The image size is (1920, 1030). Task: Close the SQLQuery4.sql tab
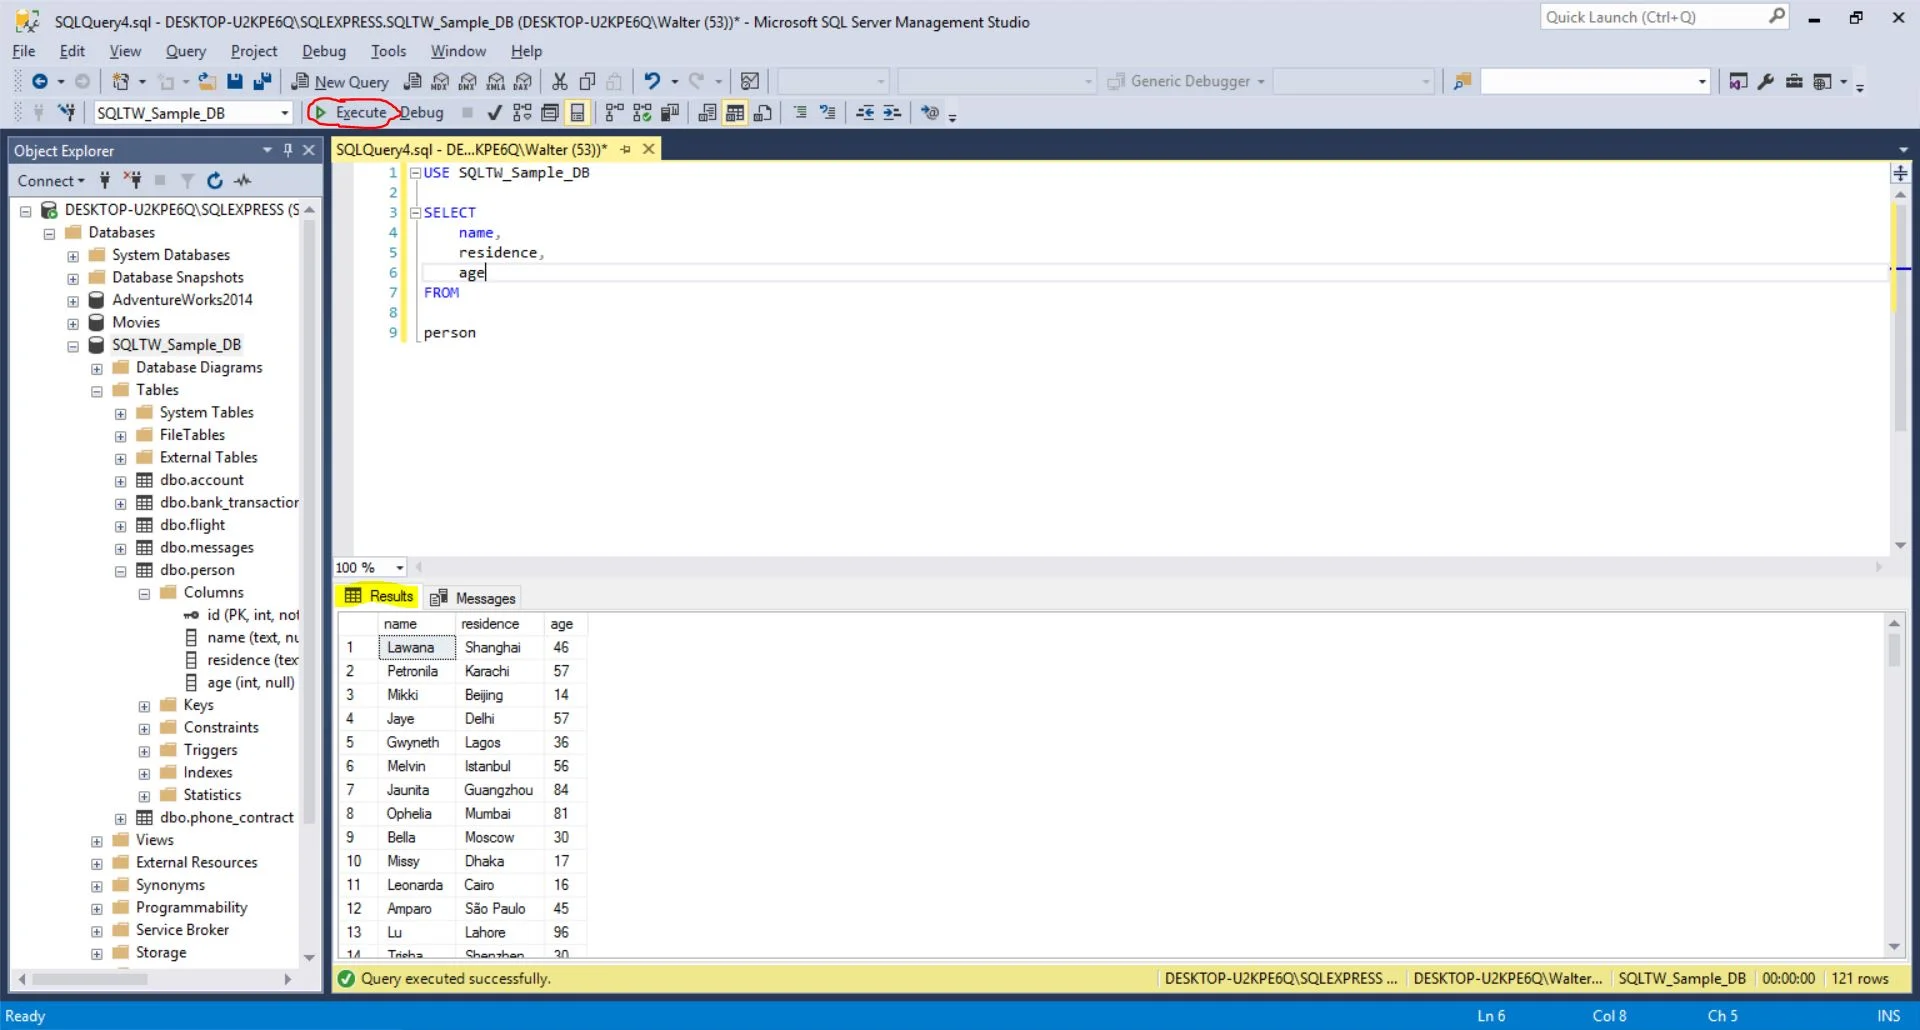point(649,149)
